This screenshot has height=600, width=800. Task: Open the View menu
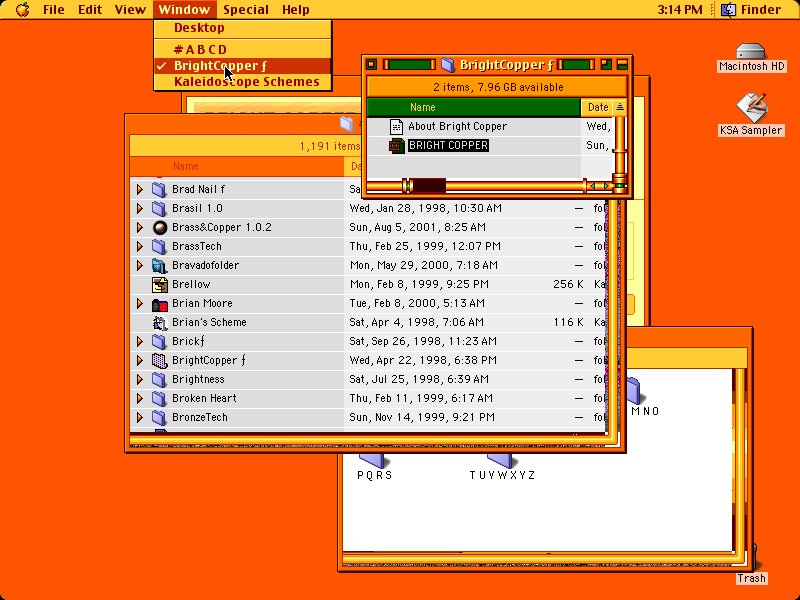130,10
